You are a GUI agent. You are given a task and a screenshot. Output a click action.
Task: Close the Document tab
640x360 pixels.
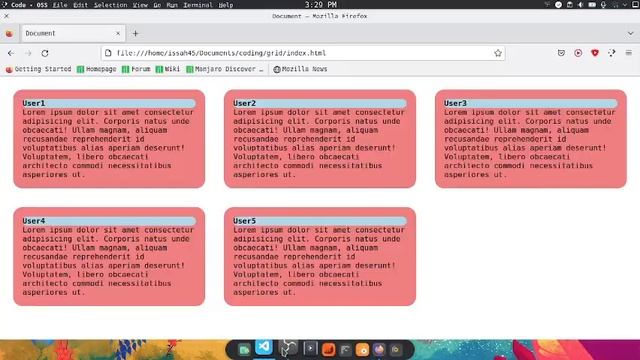118,33
